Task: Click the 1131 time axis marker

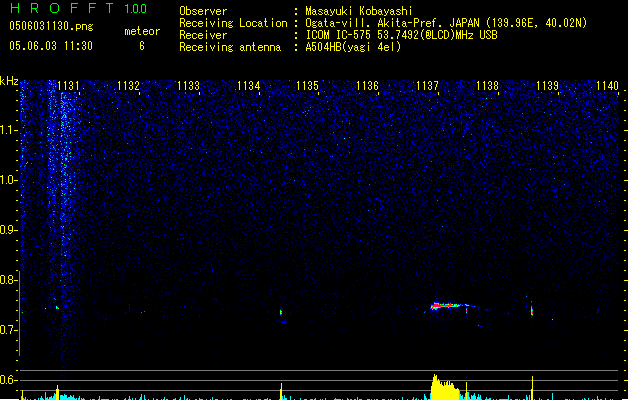Action: tap(68, 86)
